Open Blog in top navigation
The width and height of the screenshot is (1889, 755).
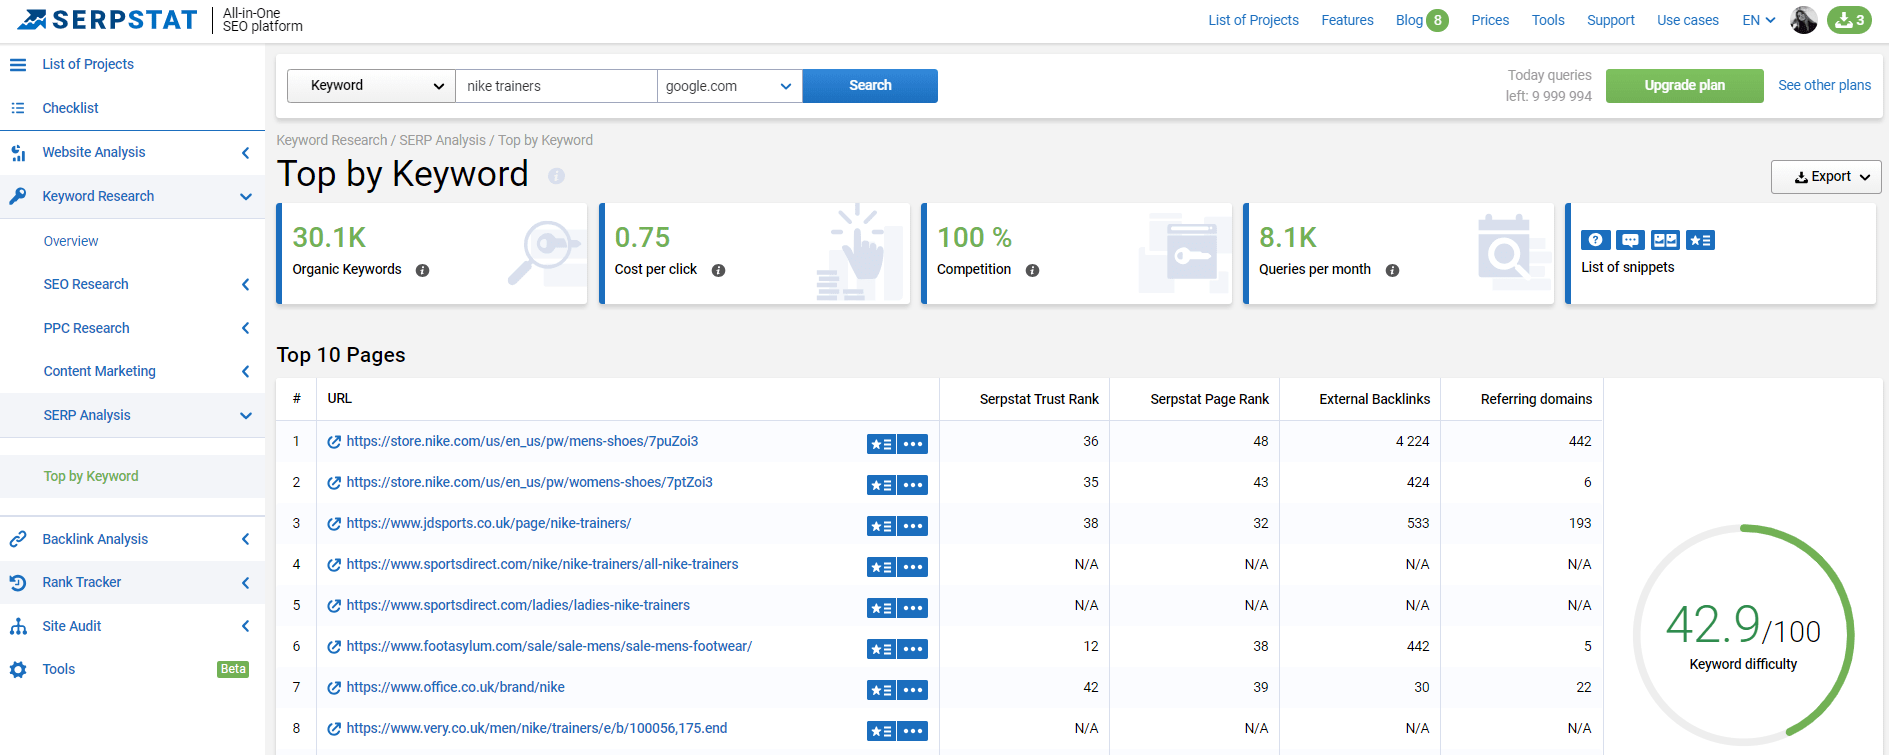(x=1409, y=20)
